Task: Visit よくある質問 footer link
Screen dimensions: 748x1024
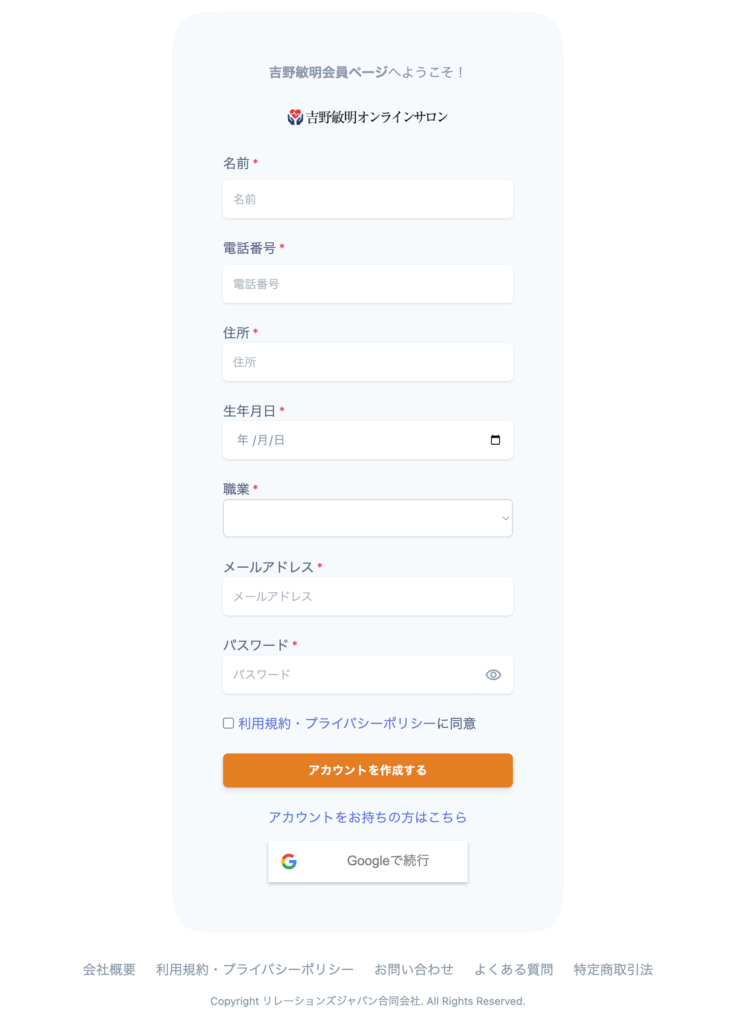Action: 514,969
